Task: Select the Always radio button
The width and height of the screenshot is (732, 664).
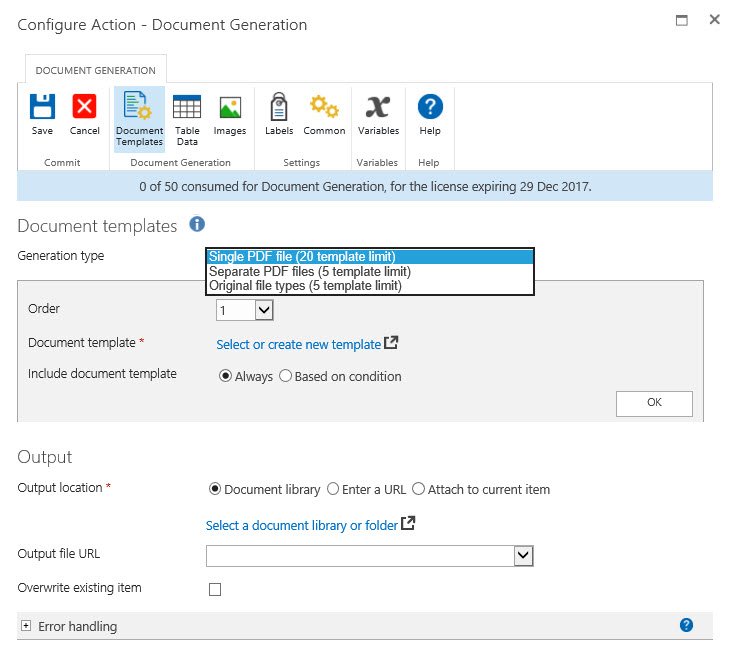Action: pos(225,376)
